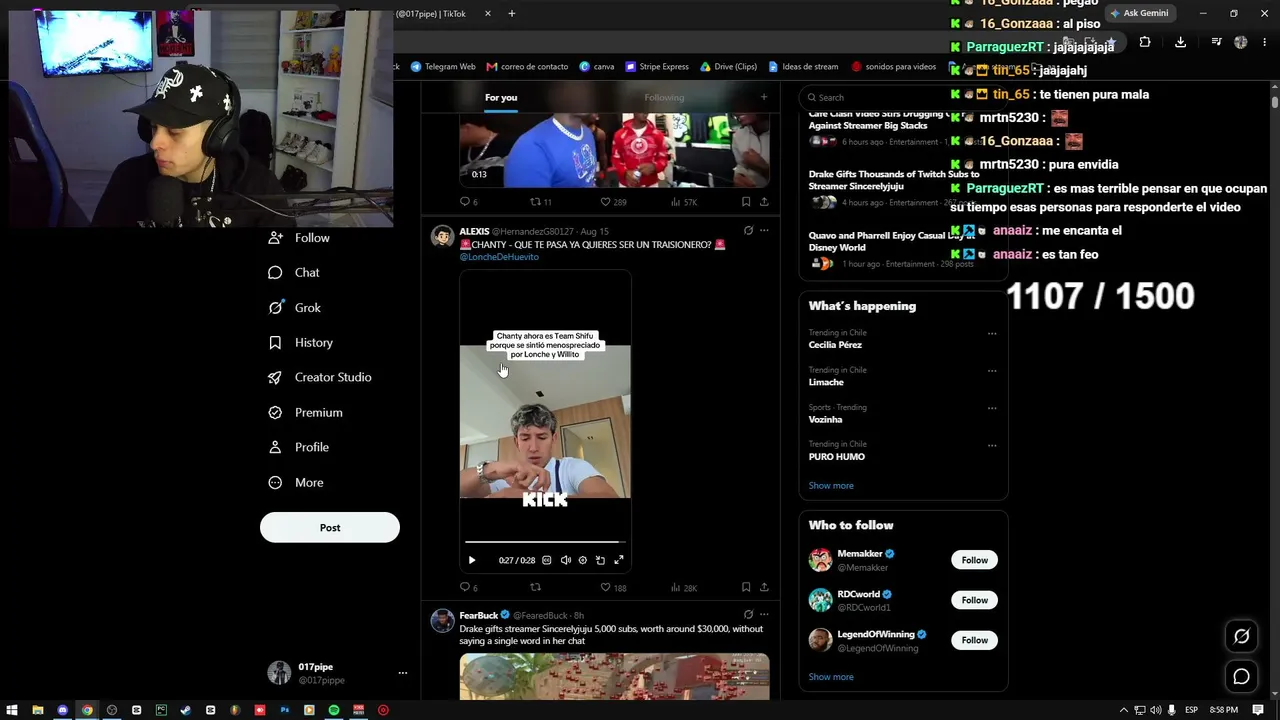Switch to the For you tab

coord(501,97)
